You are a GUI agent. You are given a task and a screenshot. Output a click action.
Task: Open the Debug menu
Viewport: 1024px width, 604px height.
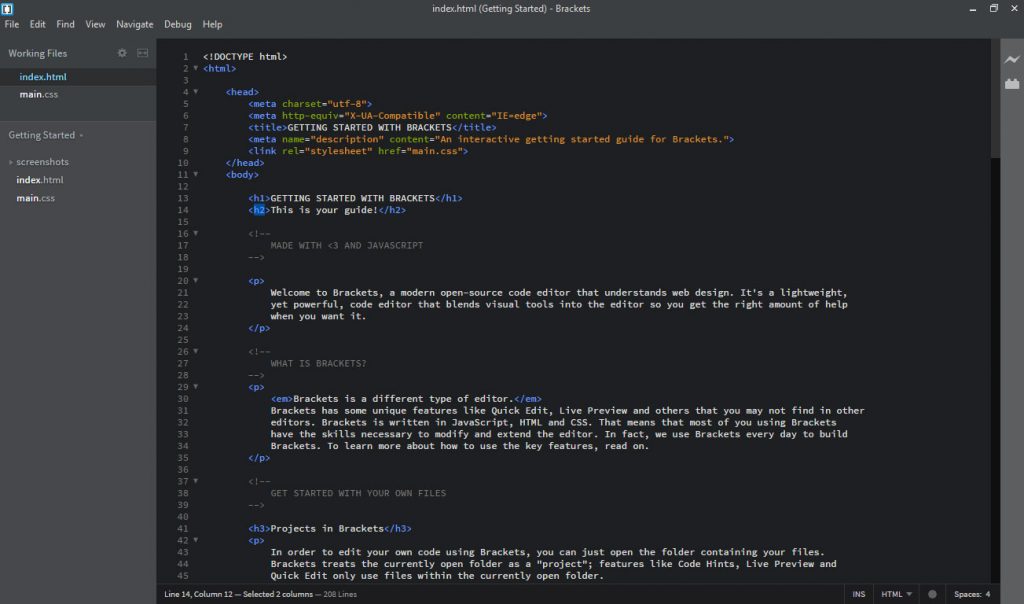[x=177, y=24]
